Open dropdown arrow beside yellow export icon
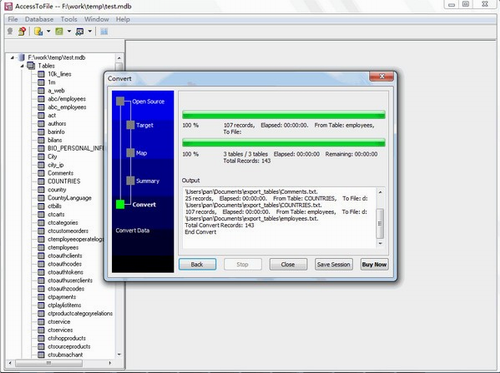The width and height of the screenshot is (500, 373). pyautogui.click(x=48, y=31)
